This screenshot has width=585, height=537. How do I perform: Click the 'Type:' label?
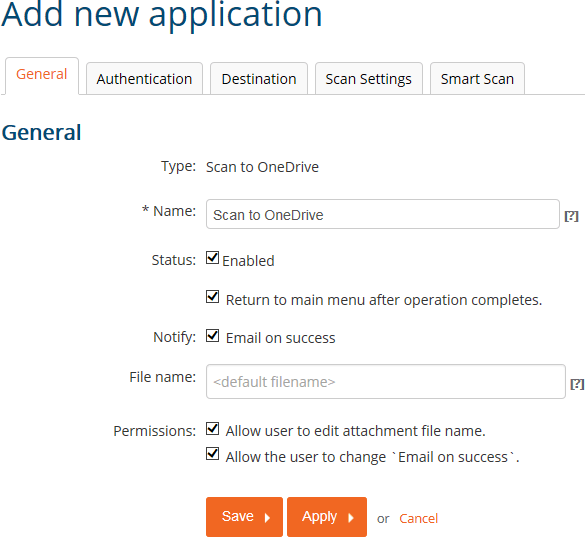(x=178, y=166)
